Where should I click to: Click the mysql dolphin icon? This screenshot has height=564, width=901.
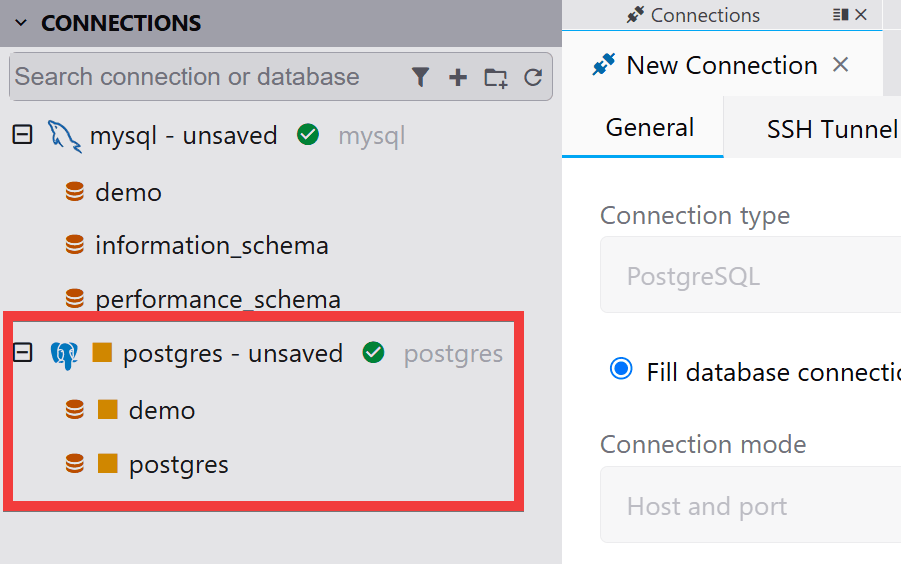(64, 137)
